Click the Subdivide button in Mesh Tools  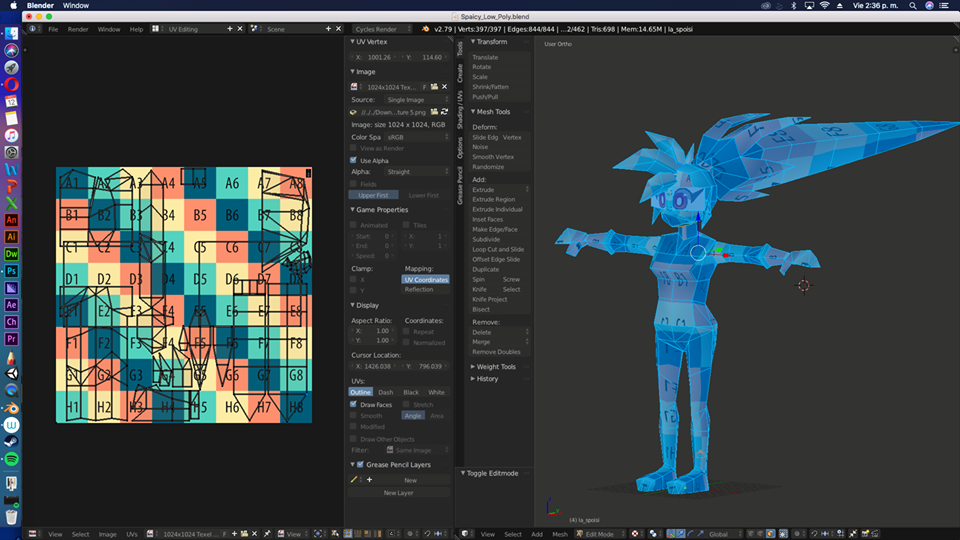(x=485, y=239)
